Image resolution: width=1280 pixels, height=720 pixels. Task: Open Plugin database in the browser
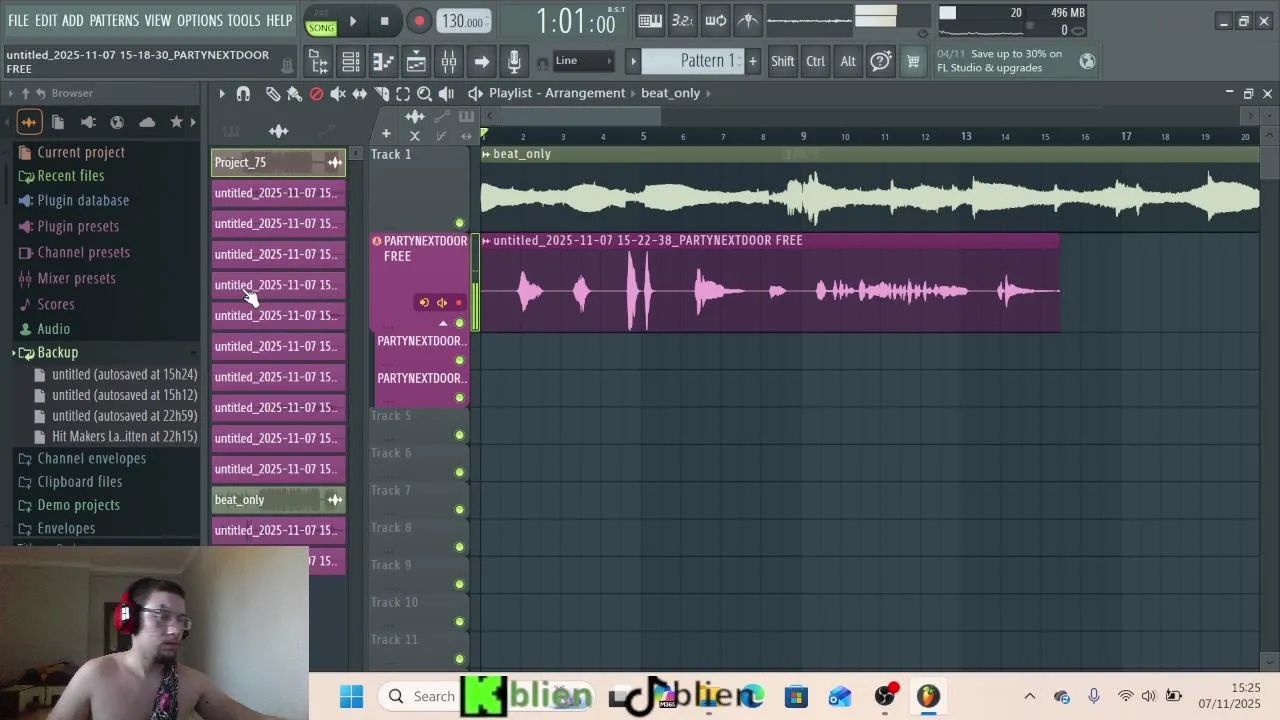click(x=83, y=200)
